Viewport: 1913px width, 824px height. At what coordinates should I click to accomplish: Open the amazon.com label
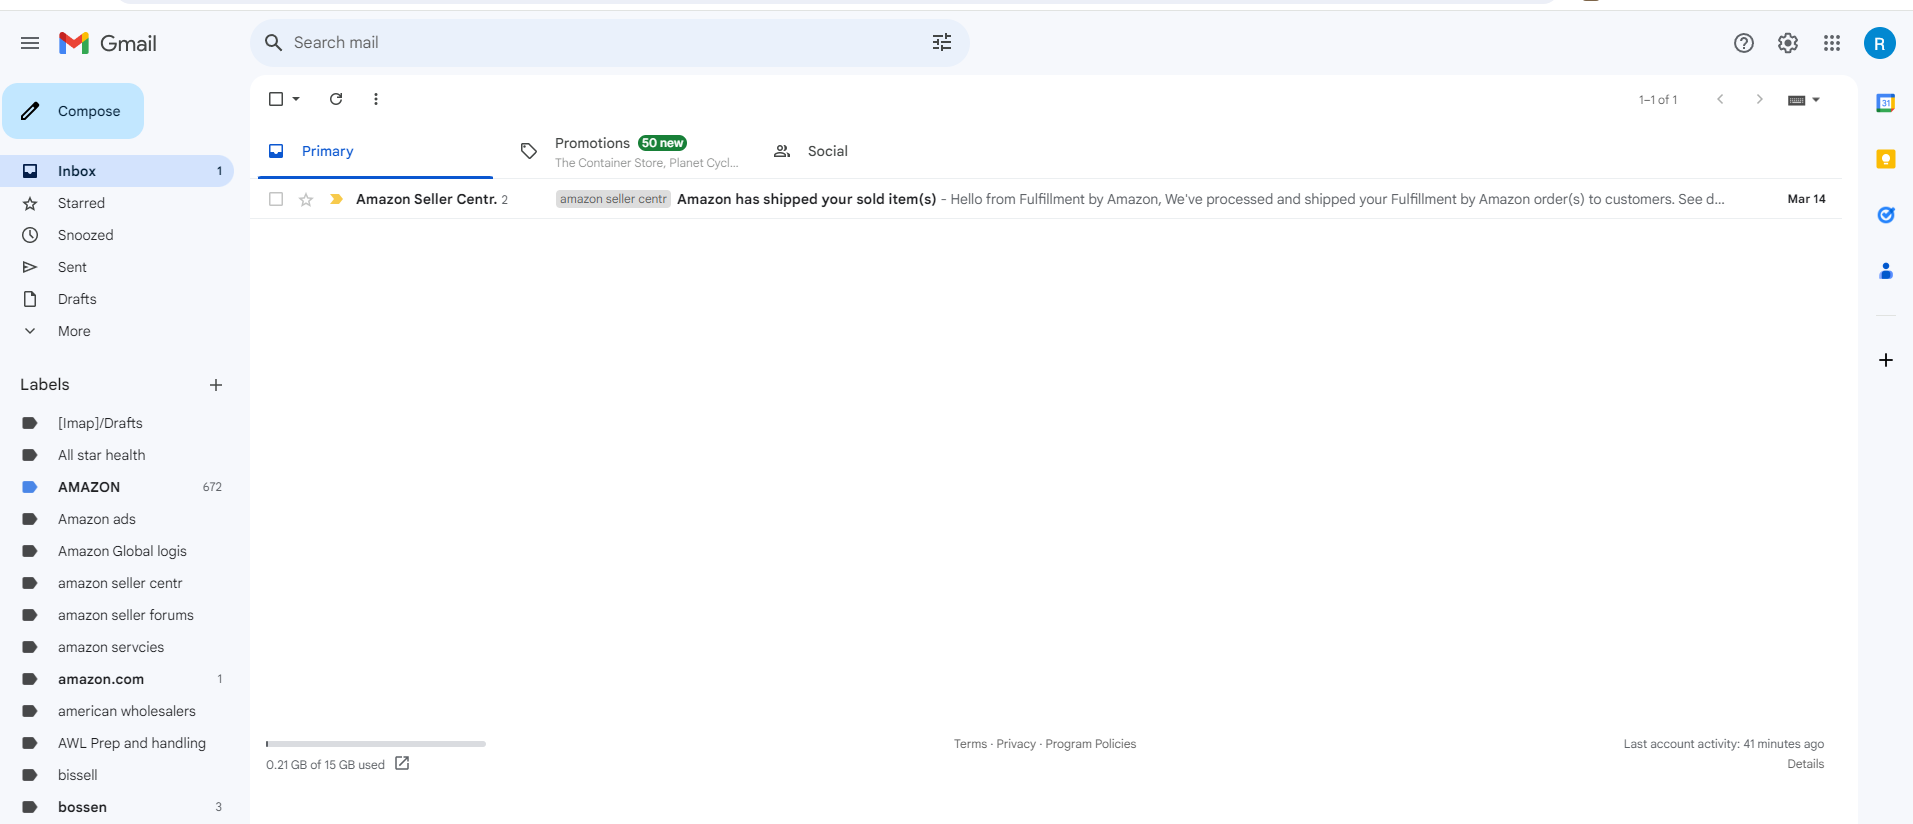point(117,679)
